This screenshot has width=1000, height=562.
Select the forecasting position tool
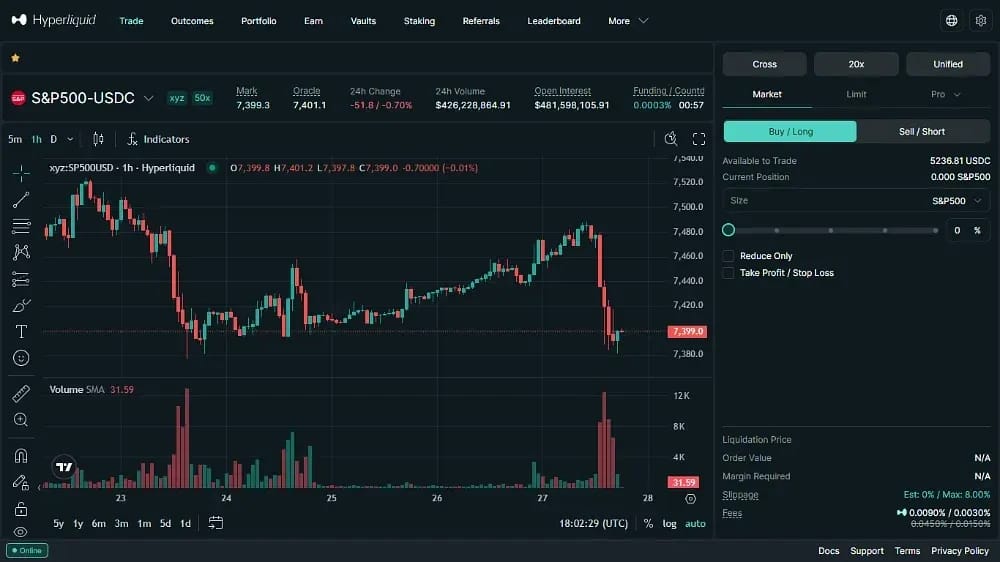click(x=21, y=279)
